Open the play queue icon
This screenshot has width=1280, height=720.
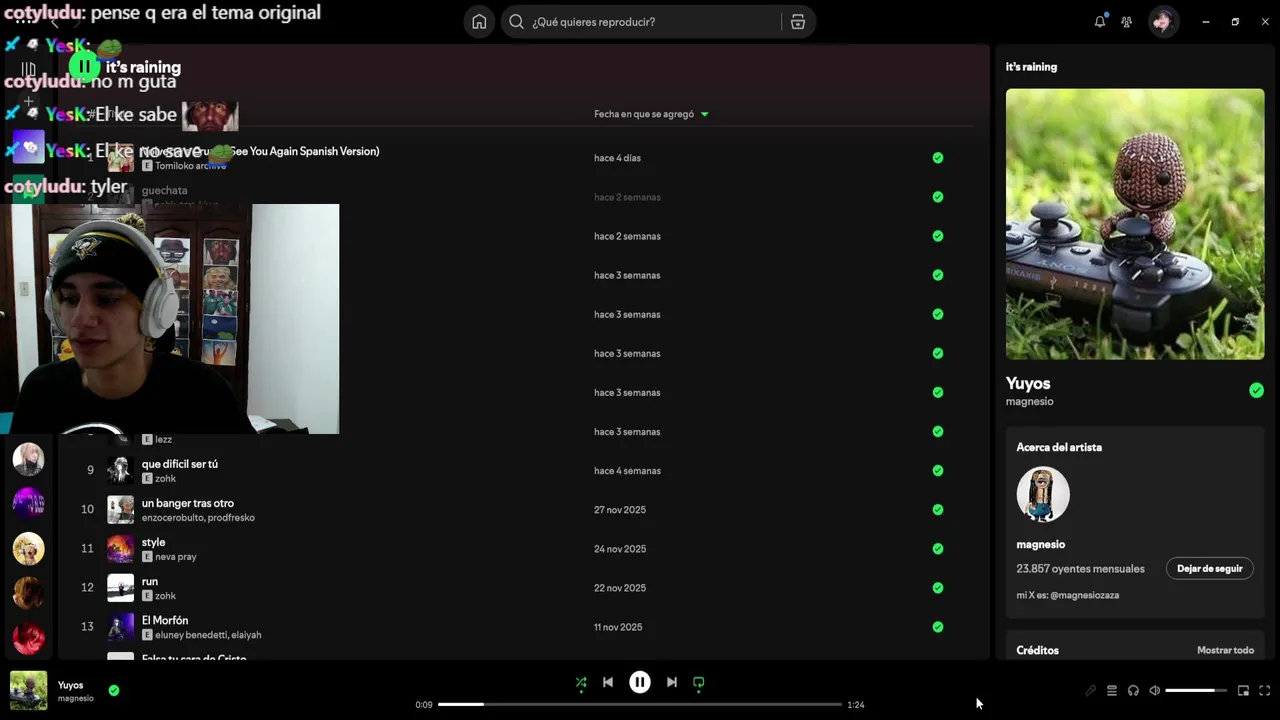point(1112,691)
